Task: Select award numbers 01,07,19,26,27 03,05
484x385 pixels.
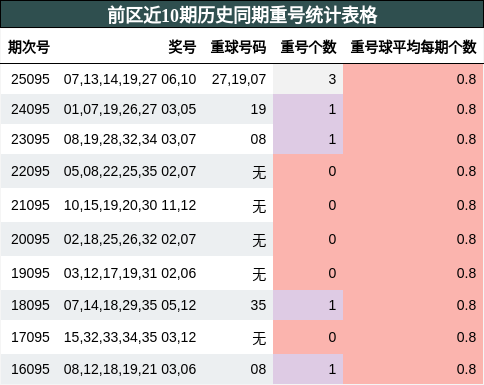Action: 130,109
